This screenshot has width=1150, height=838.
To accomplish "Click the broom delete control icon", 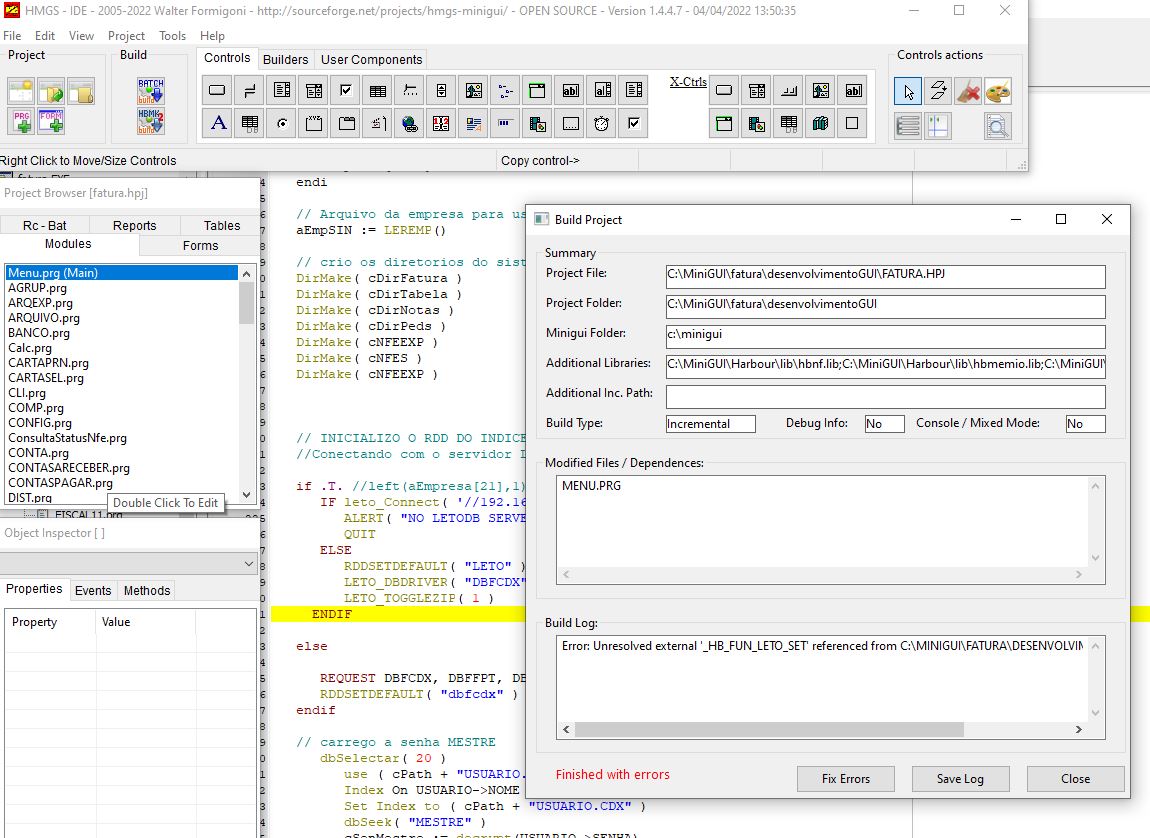I will (x=967, y=92).
